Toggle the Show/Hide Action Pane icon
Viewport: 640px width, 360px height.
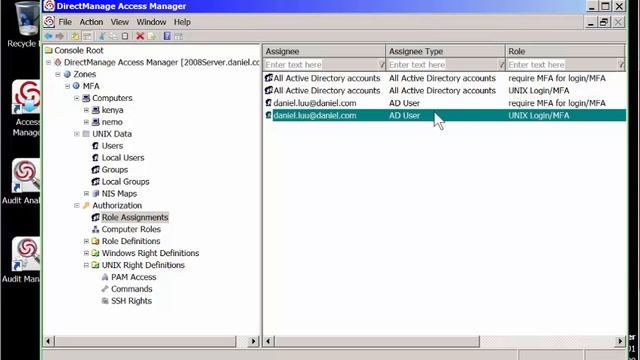click(178, 36)
